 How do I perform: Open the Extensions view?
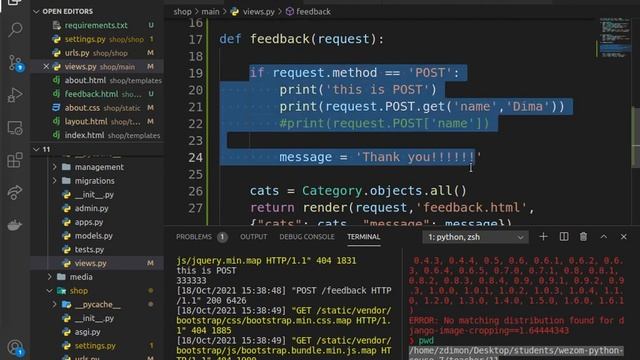point(15,160)
